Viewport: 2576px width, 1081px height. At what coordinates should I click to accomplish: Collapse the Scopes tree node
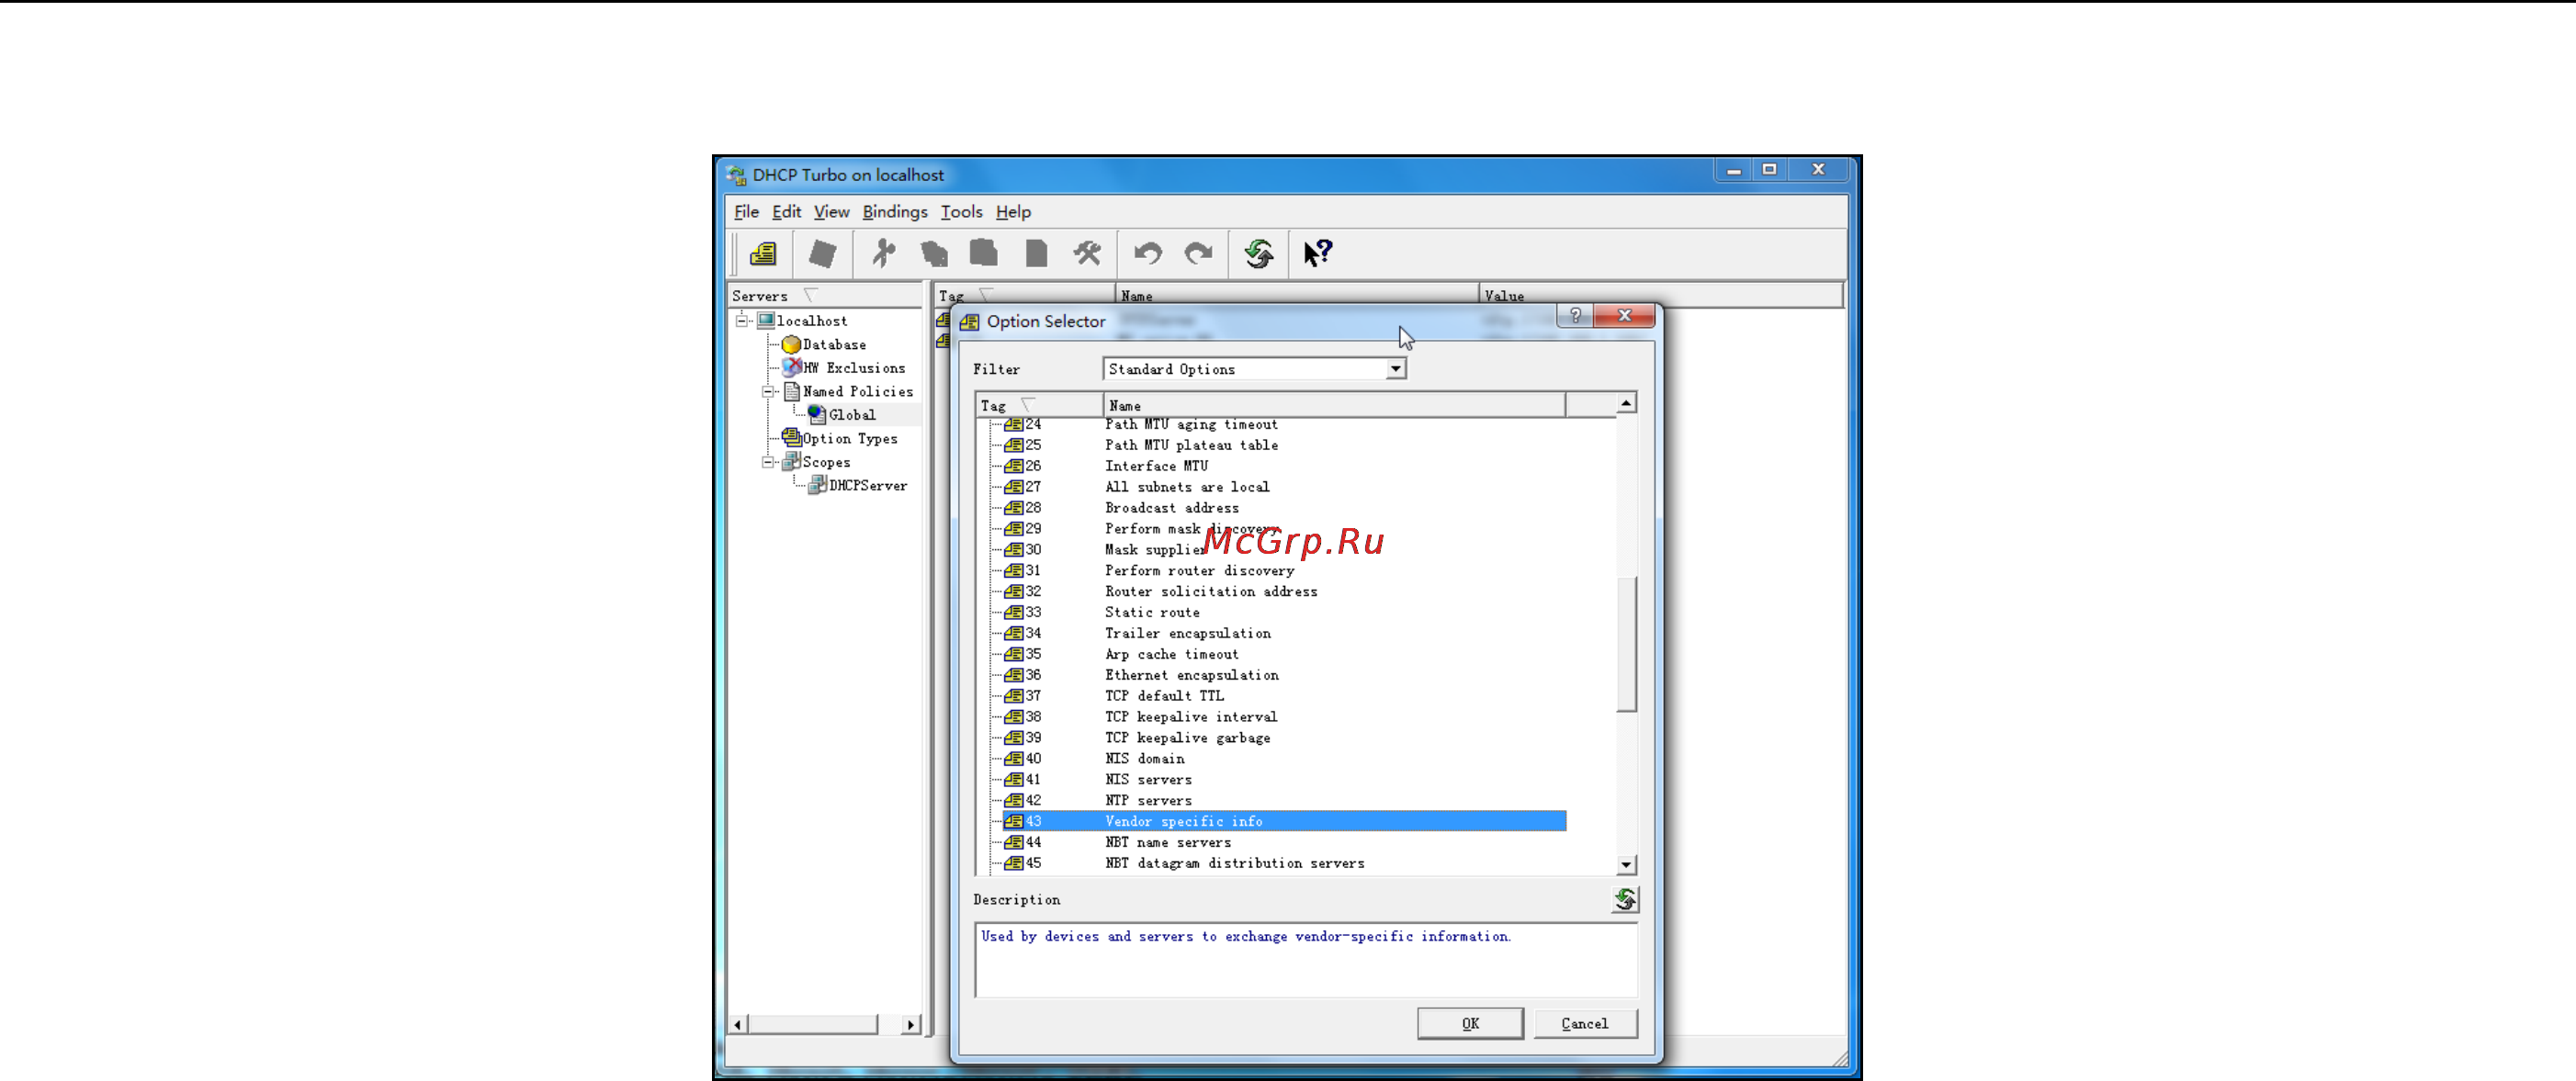click(x=768, y=462)
